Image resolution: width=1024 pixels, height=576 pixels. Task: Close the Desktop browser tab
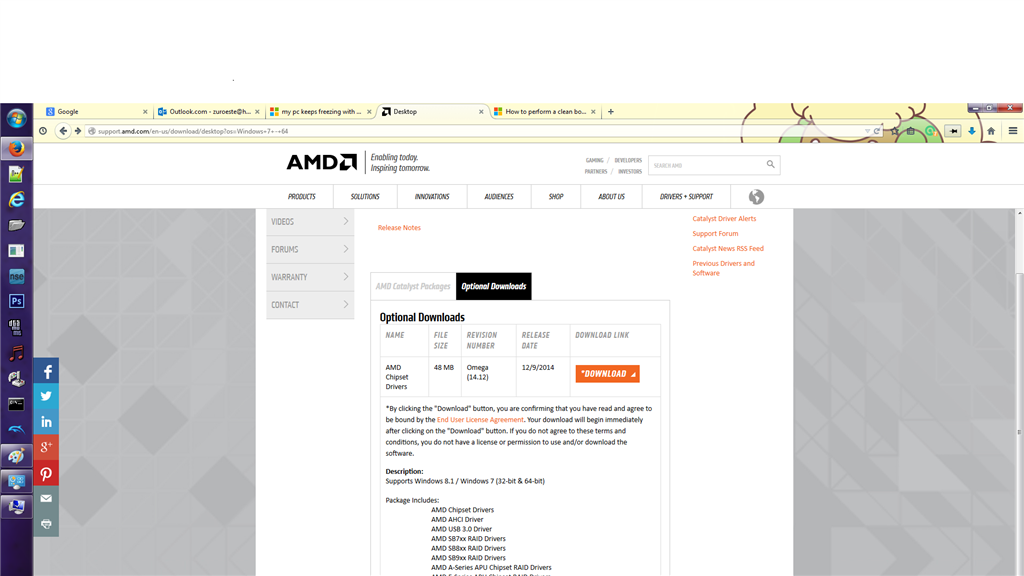tap(481, 112)
